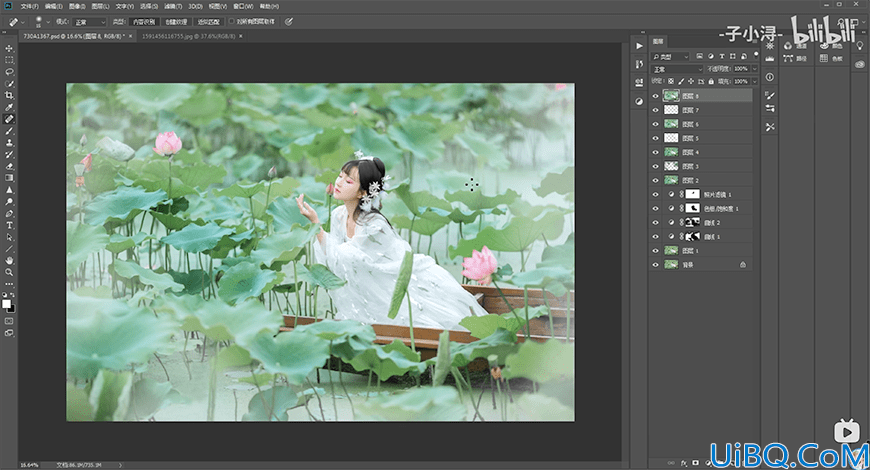Open the Brush settings panel icon

(x=770, y=95)
